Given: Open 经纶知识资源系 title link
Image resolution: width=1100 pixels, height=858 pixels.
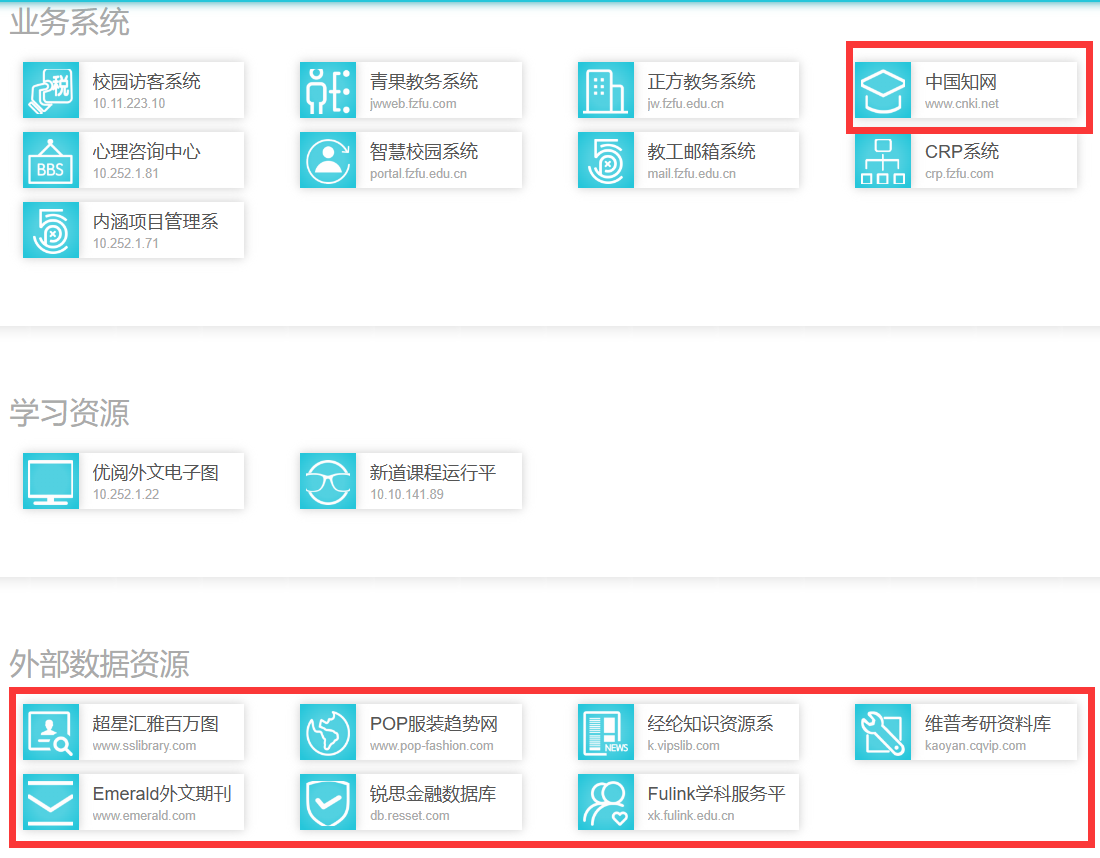Looking at the screenshot, I should (710, 723).
